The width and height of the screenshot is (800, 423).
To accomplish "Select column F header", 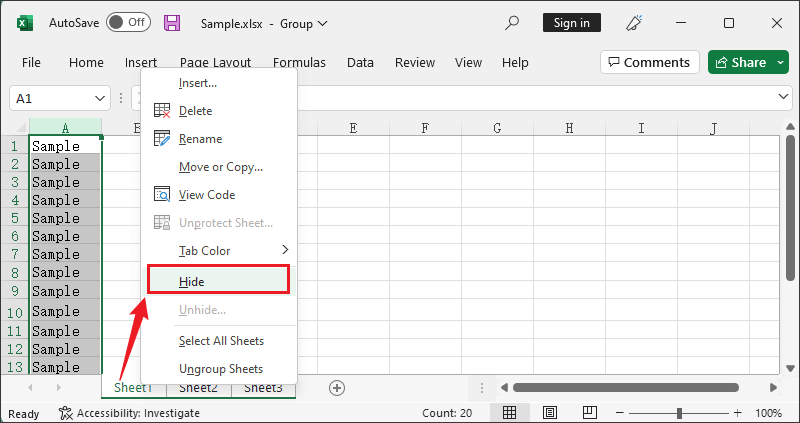I will [425, 128].
